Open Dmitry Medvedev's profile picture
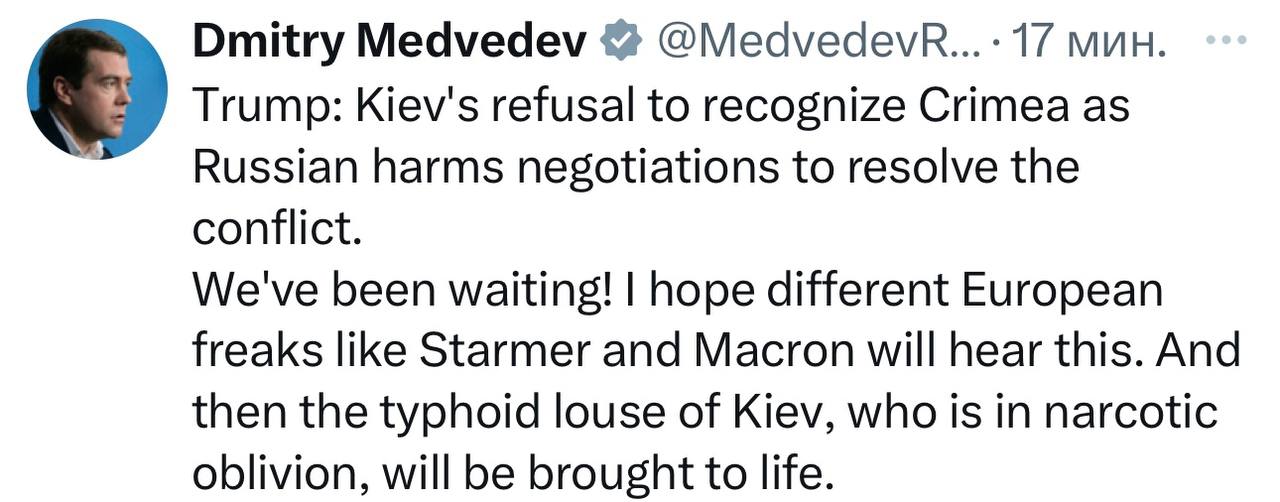Image resolution: width=1280 pixels, height=502 pixels. coord(97,88)
